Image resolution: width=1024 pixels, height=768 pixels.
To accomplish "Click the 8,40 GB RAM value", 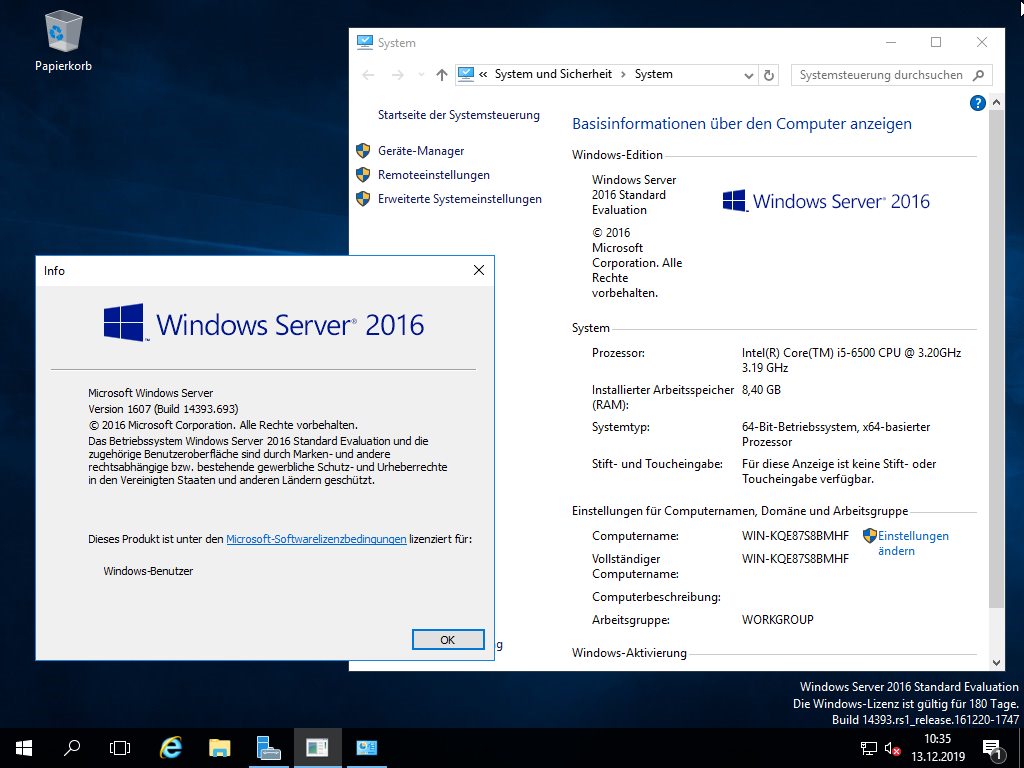I will (x=761, y=390).
